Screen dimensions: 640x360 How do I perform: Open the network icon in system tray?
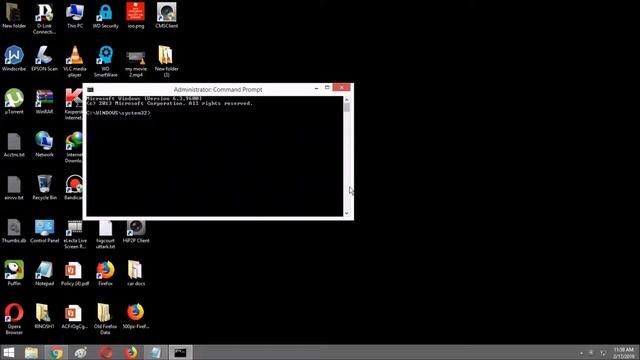pos(603,353)
